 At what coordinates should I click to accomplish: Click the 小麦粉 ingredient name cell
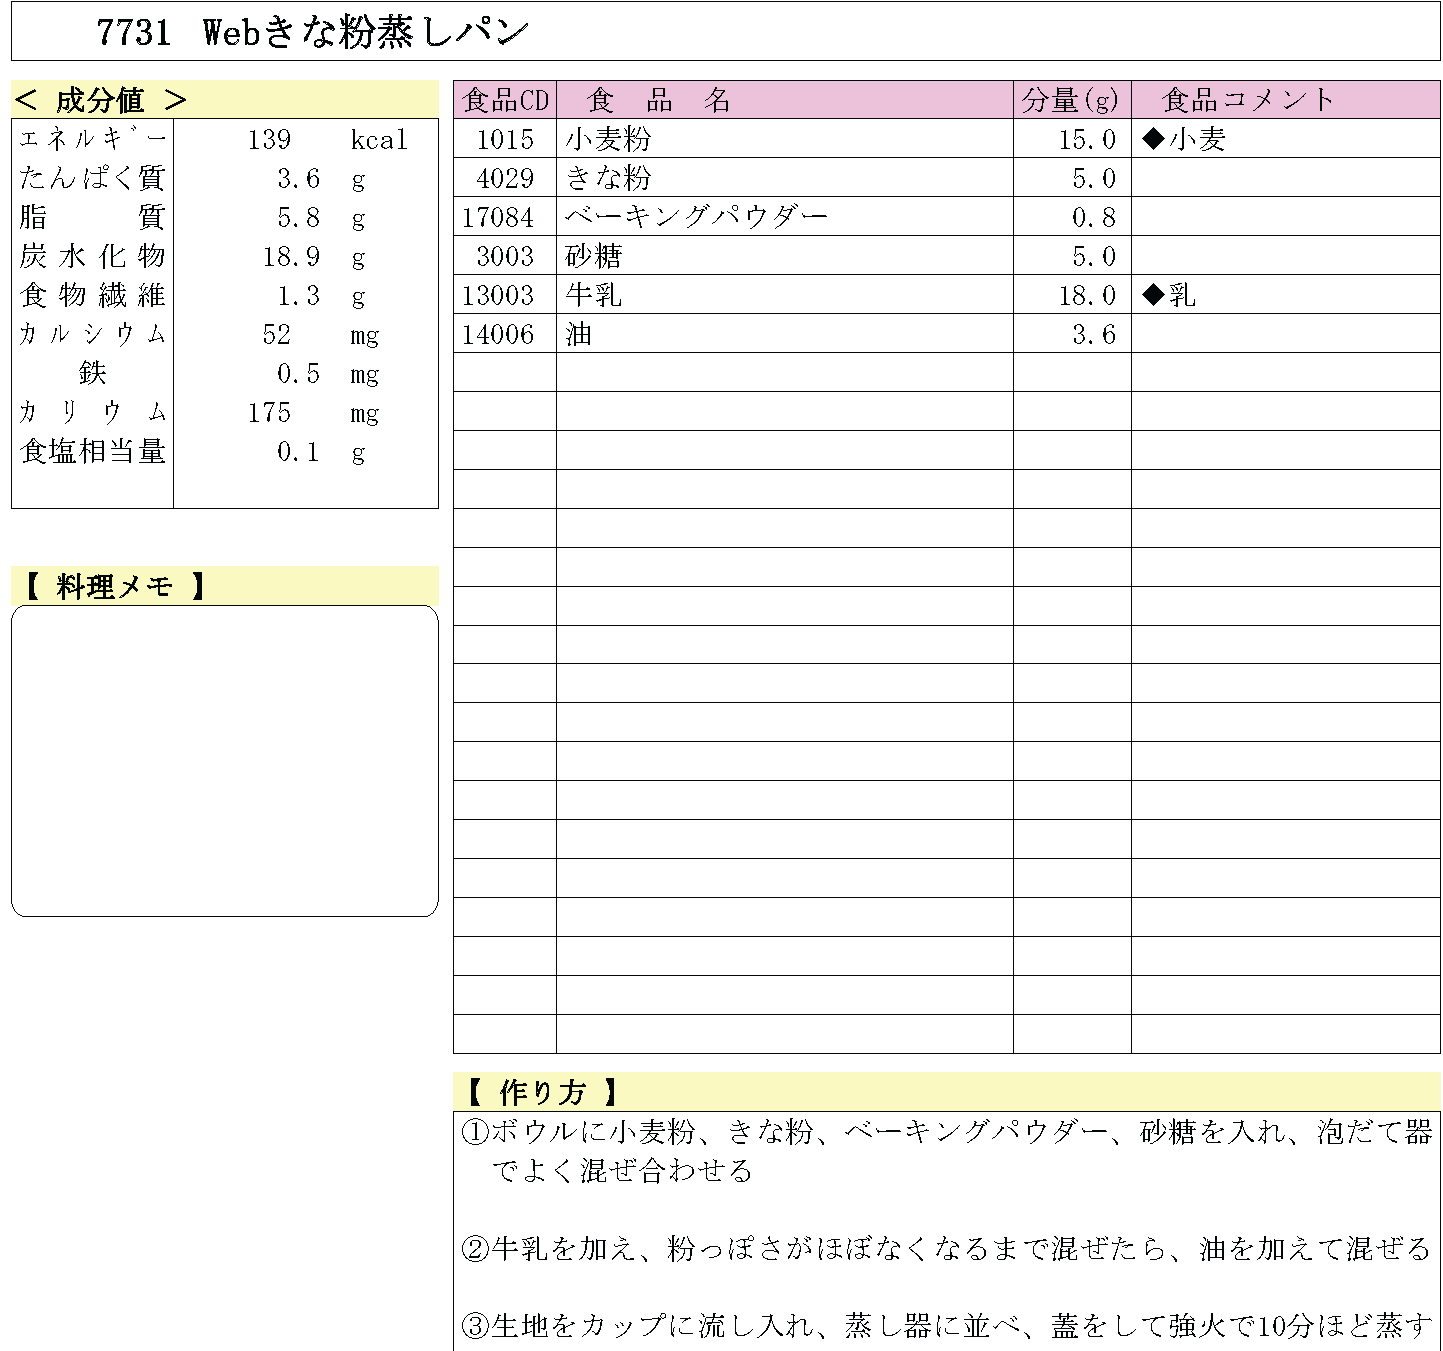pyautogui.click(x=608, y=140)
